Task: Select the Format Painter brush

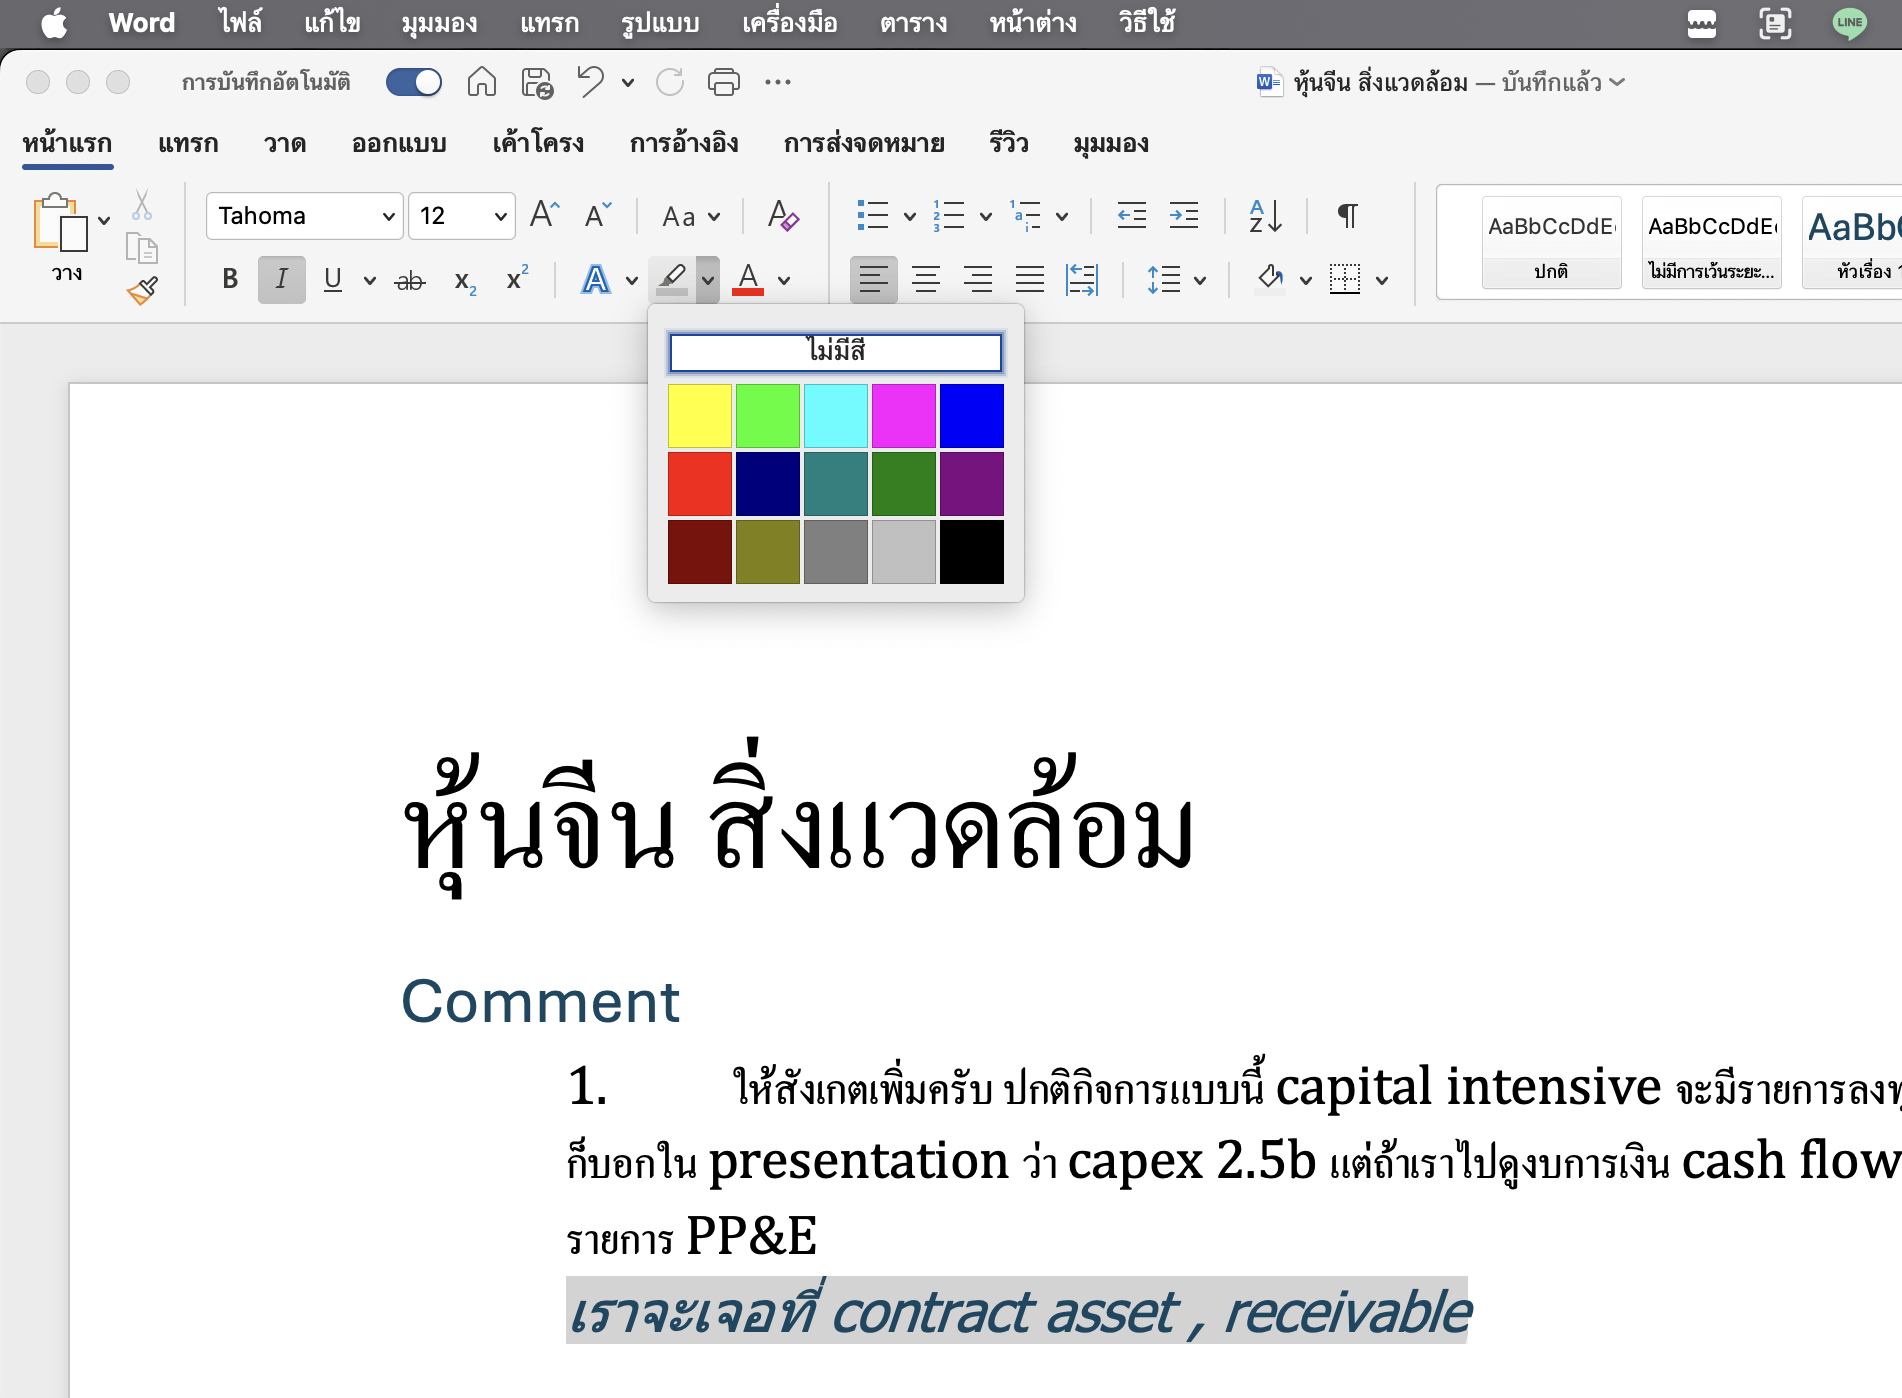Action: click(142, 290)
